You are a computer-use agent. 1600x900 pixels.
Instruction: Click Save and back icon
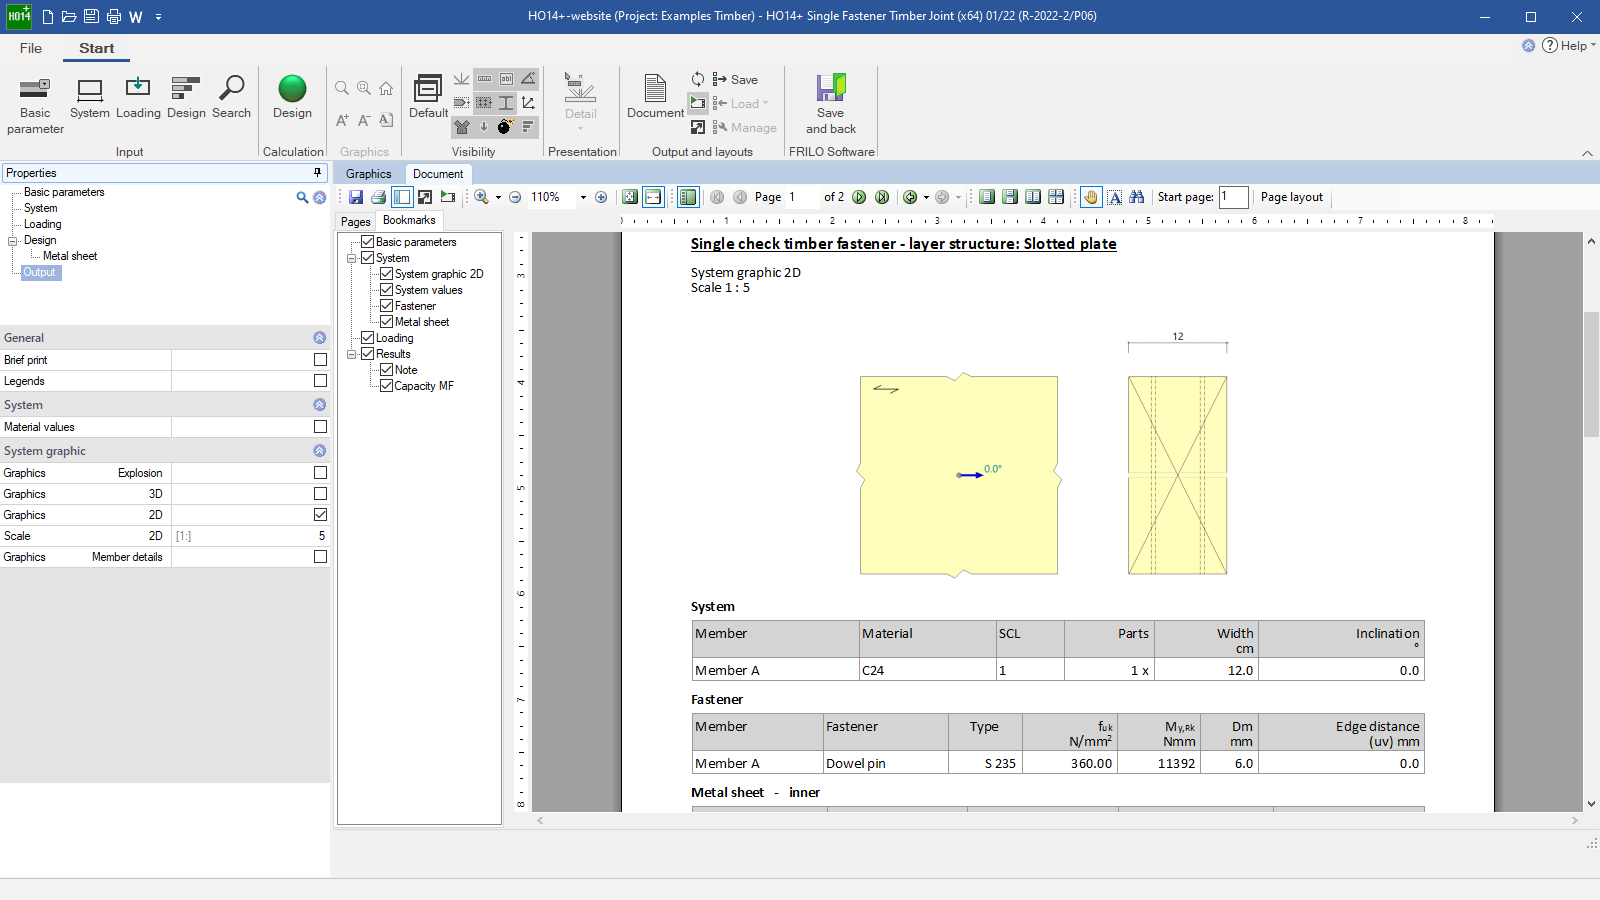[830, 105]
